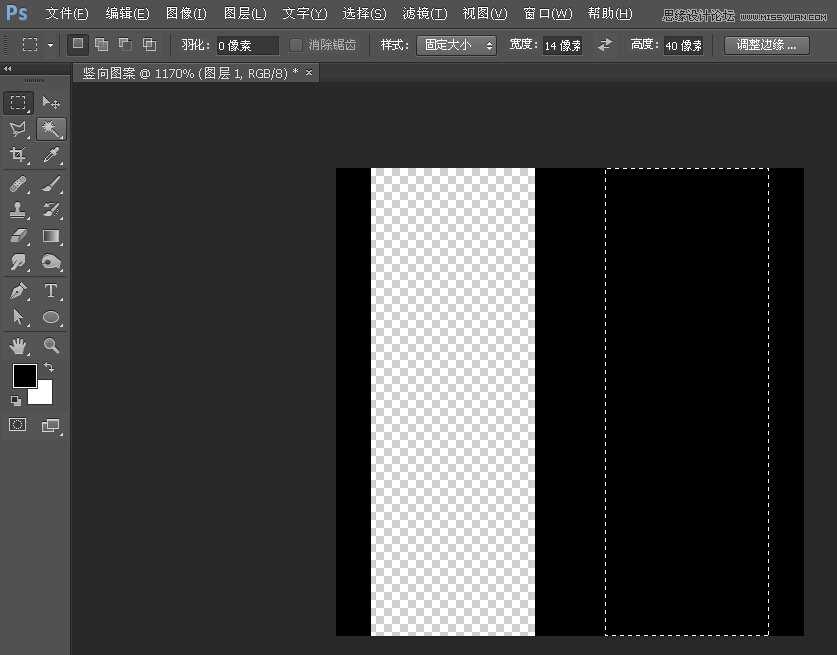
Task: Activate the Magic Wand tool
Action: click(51, 128)
